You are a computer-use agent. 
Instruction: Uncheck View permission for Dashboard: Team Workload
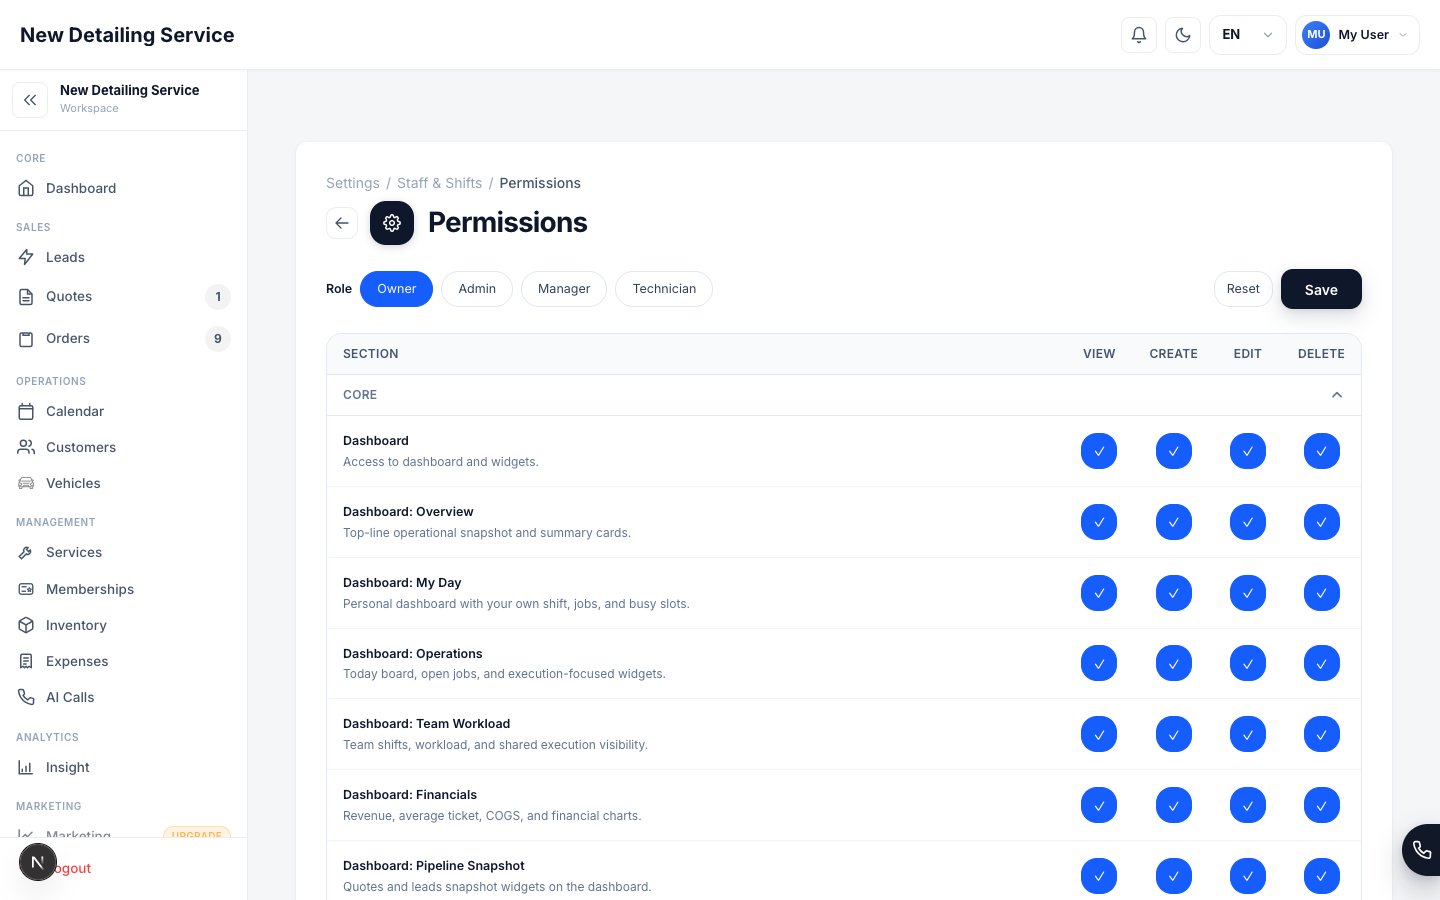point(1099,734)
